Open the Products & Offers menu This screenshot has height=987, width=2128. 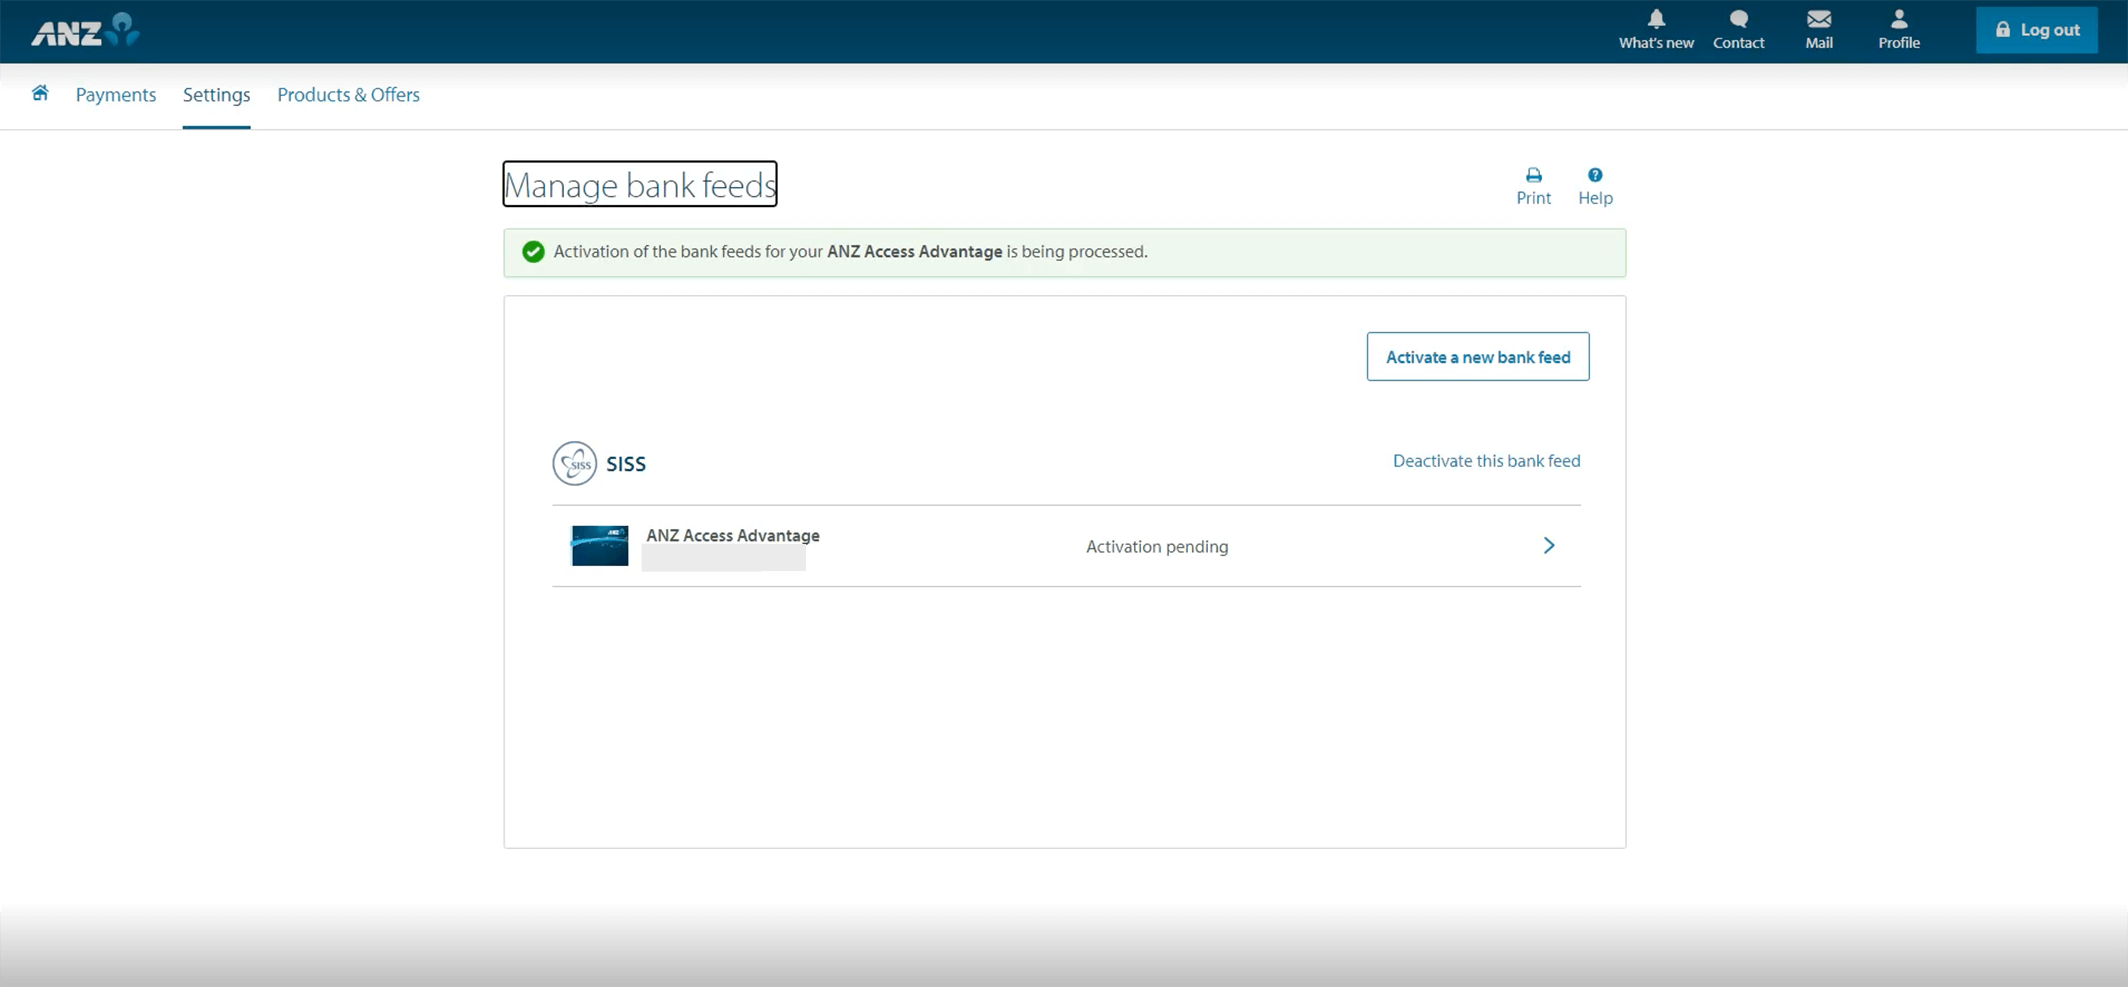348,95
